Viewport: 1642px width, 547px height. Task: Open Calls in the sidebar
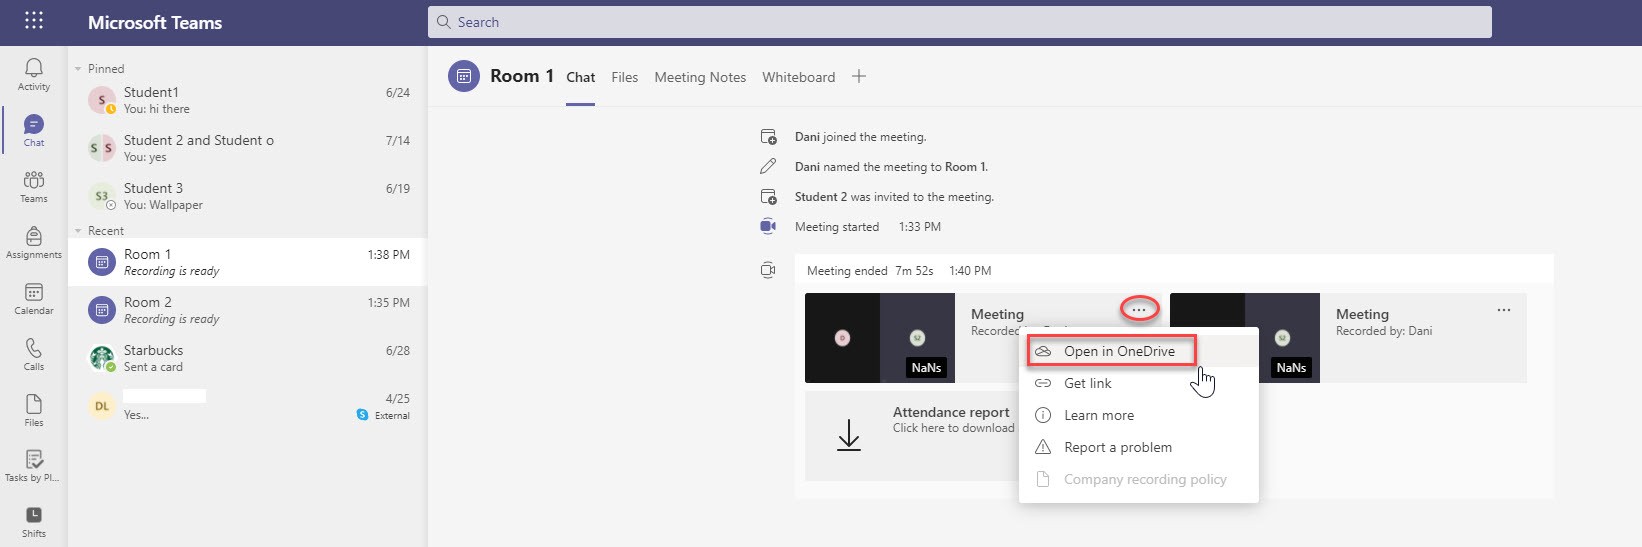(34, 354)
